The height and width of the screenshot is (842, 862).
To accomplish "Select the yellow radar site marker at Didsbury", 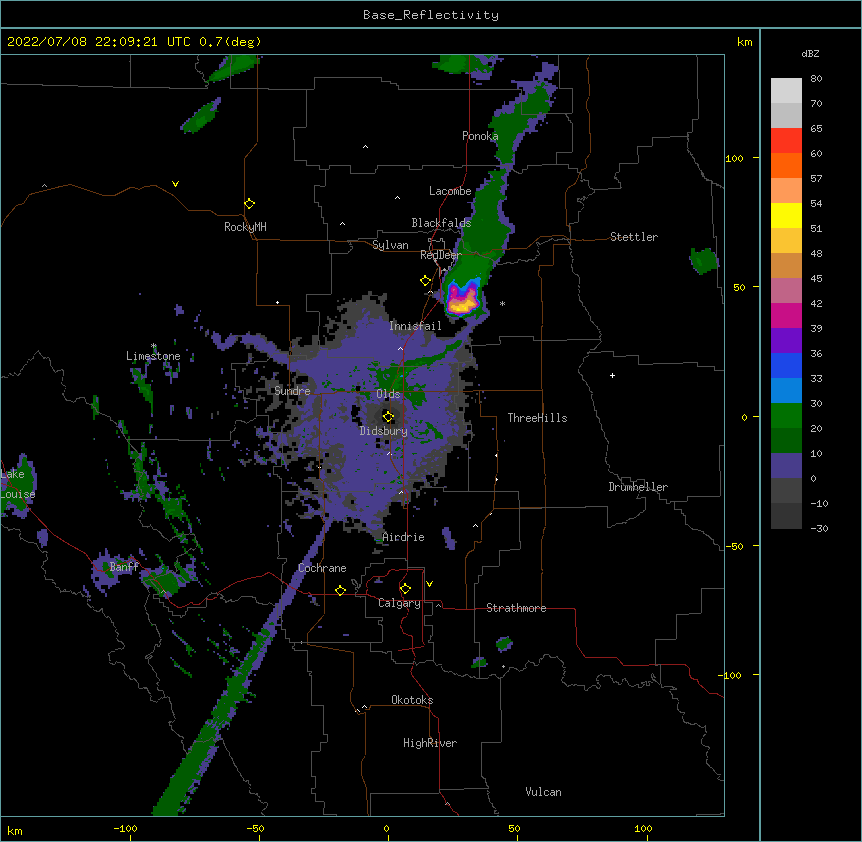I will click(x=388, y=417).
